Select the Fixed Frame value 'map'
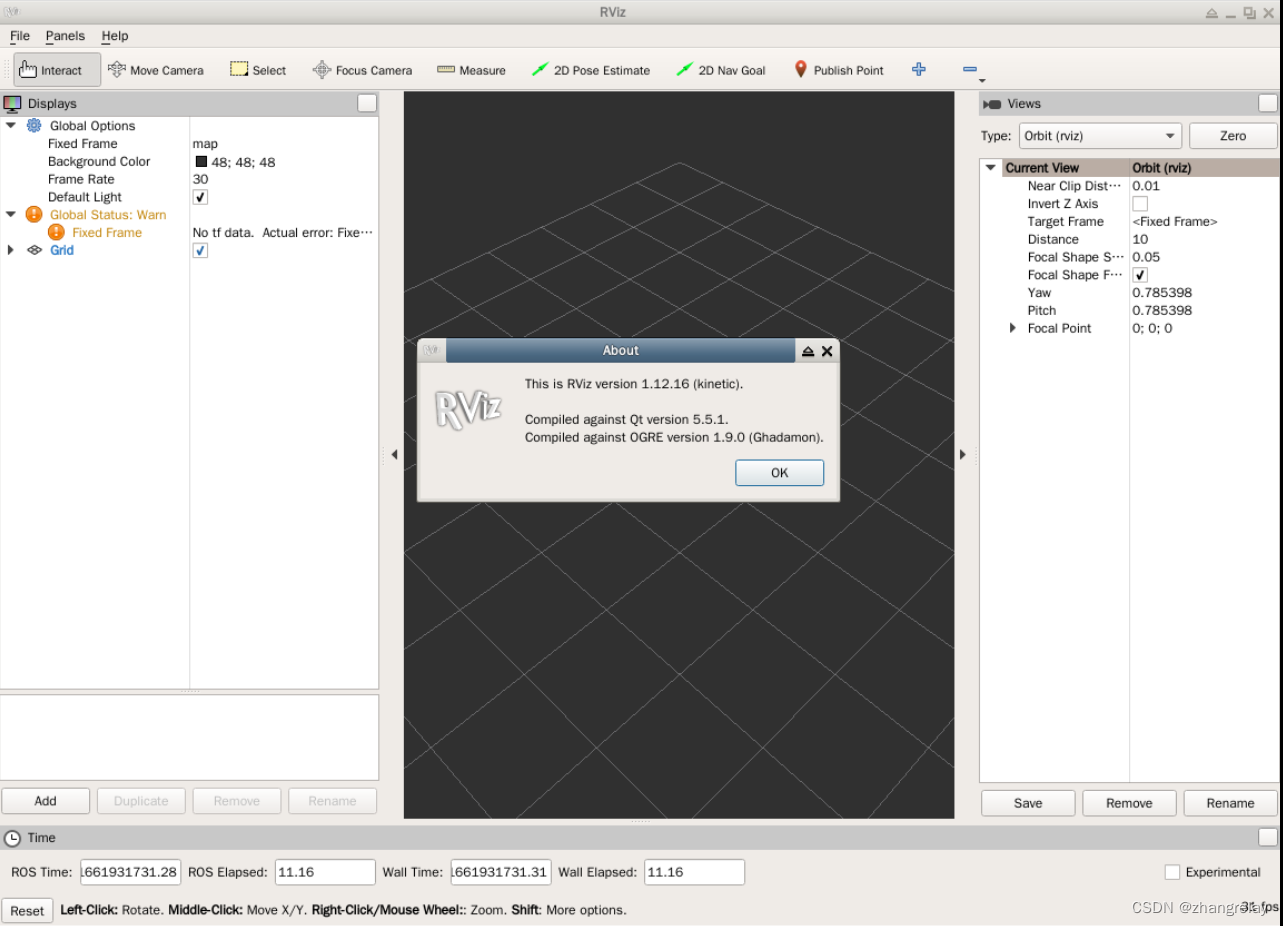Viewport: 1283px width, 926px height. click(x=205, y=144)
